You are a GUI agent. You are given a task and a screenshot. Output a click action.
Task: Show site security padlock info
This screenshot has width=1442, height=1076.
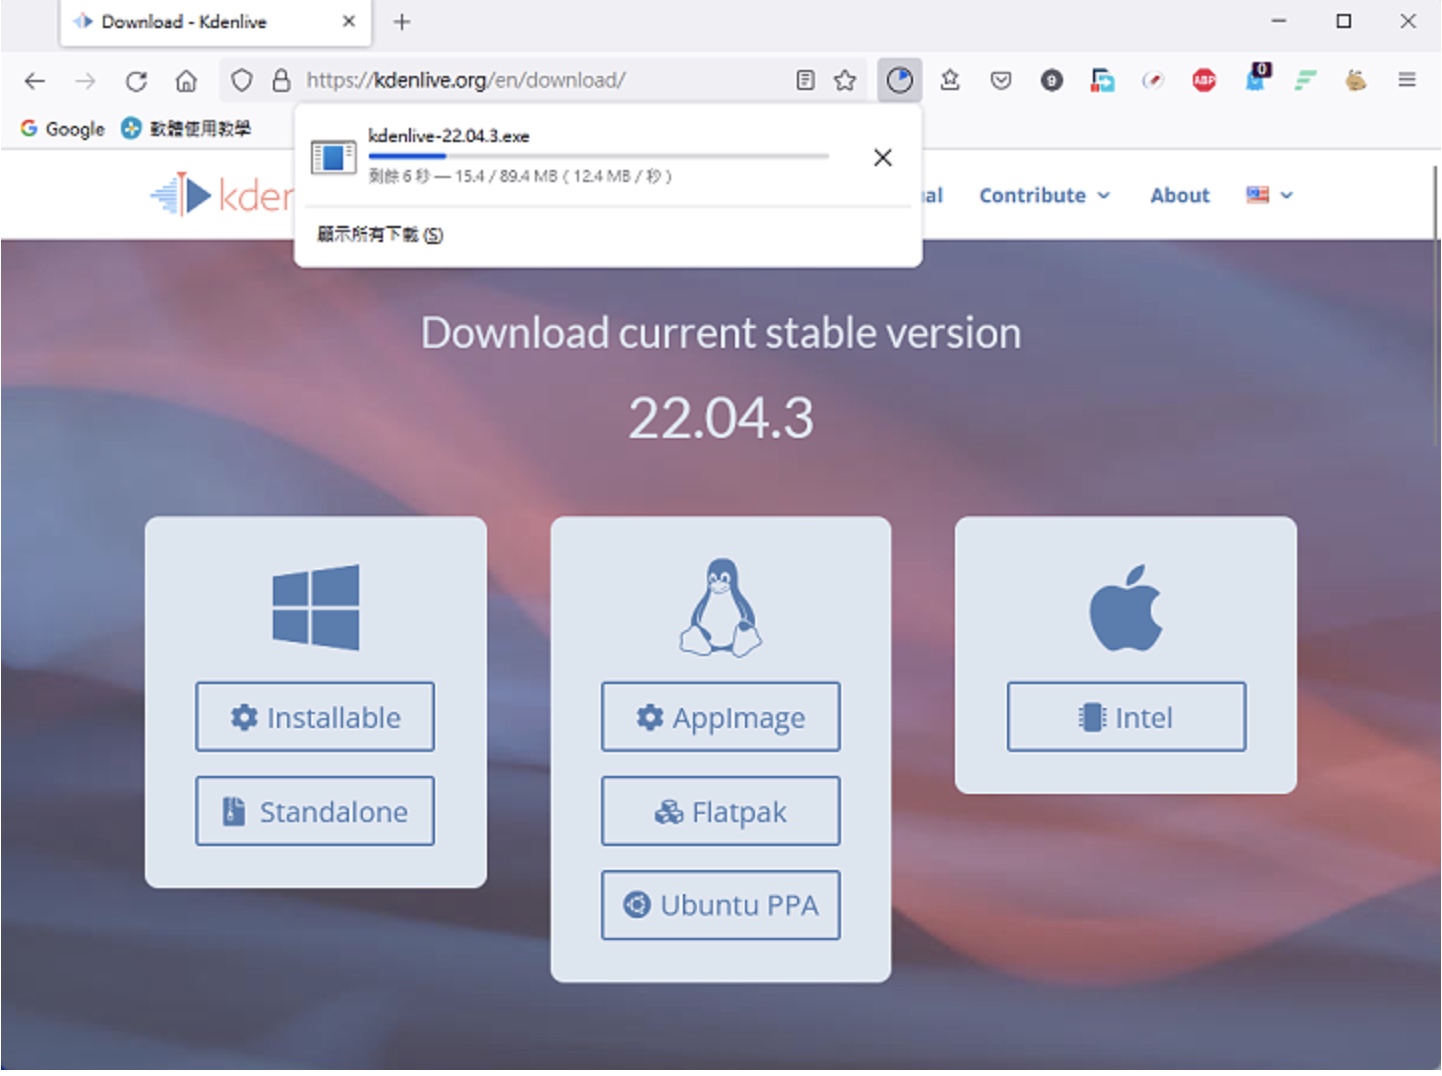click(282, 80)
